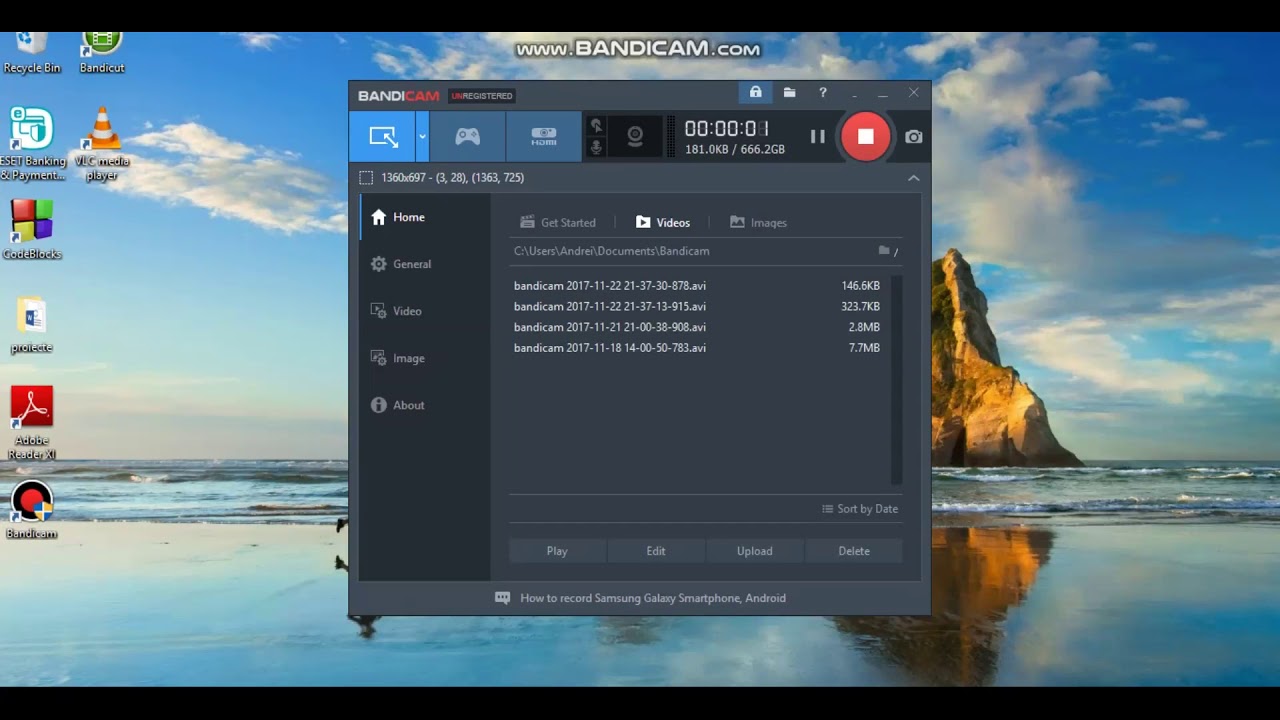Launch Adobe Reader XI desktop shortcut

tap(32, 423)
